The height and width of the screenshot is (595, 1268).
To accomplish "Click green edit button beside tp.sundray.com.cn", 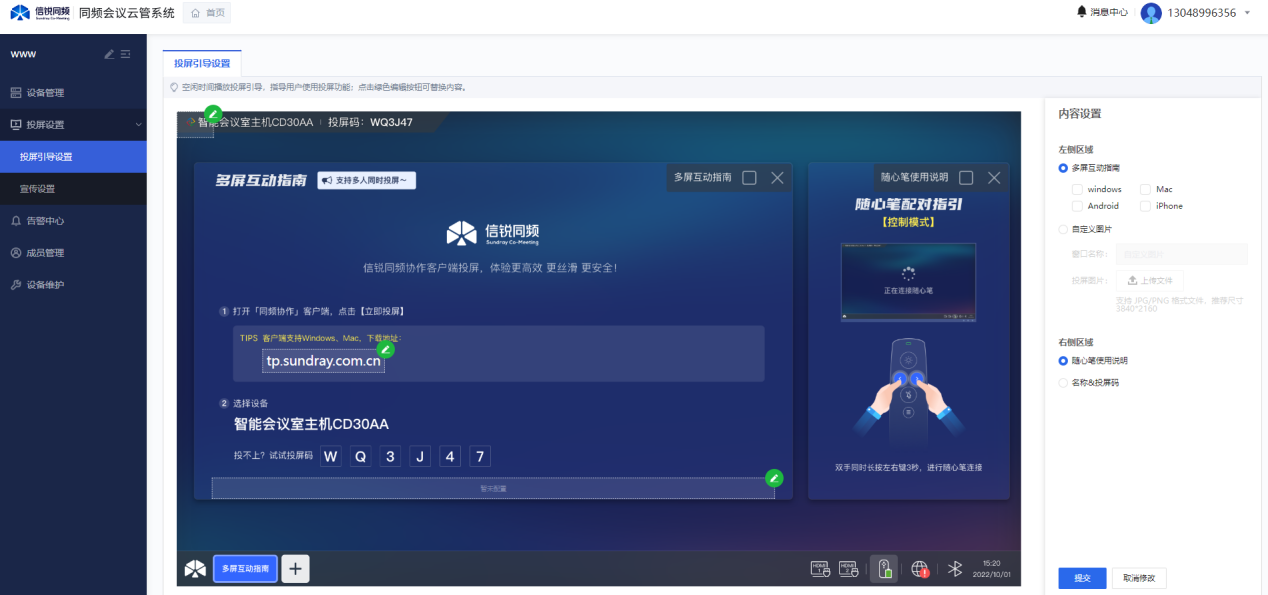I will point(386,349).
